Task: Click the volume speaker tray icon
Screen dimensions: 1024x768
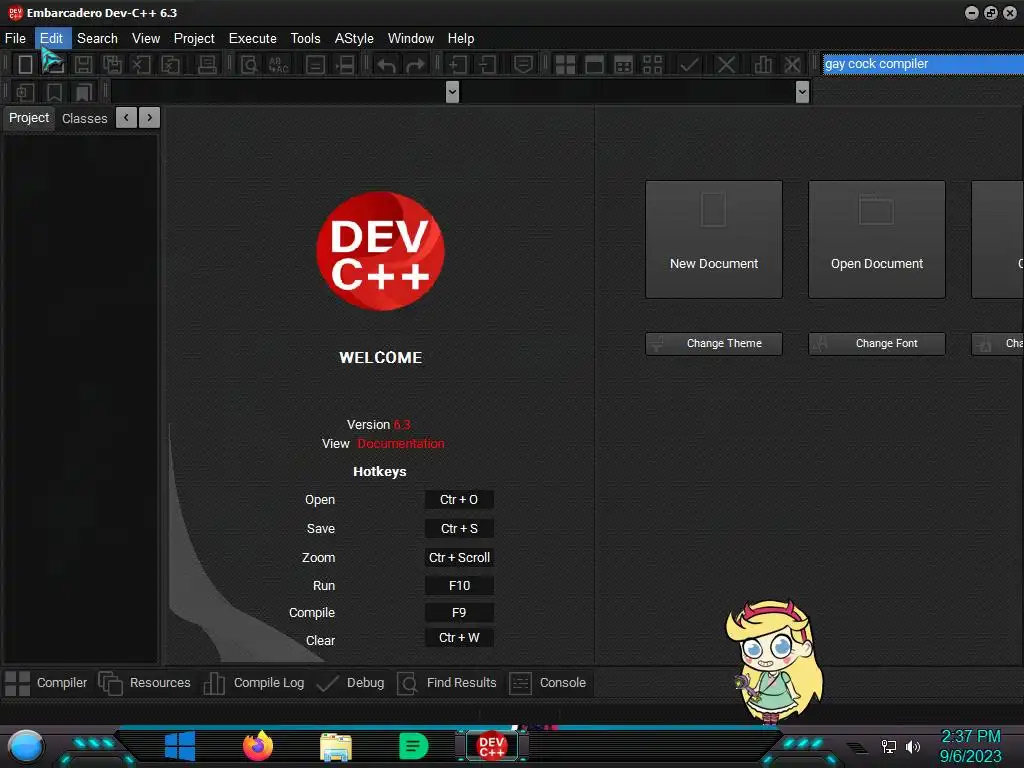Action: click(913, 746)
